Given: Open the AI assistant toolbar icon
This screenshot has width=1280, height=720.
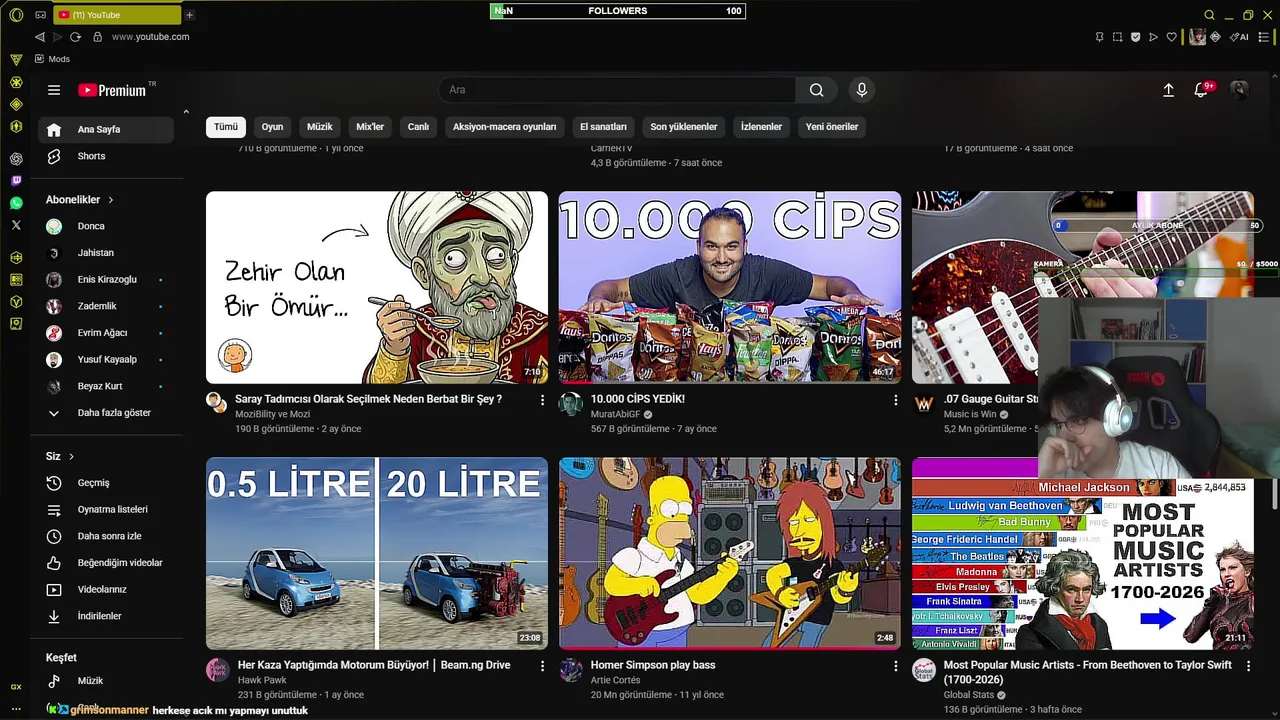Looking at the screenshot, I should [x=1239, y=37].
